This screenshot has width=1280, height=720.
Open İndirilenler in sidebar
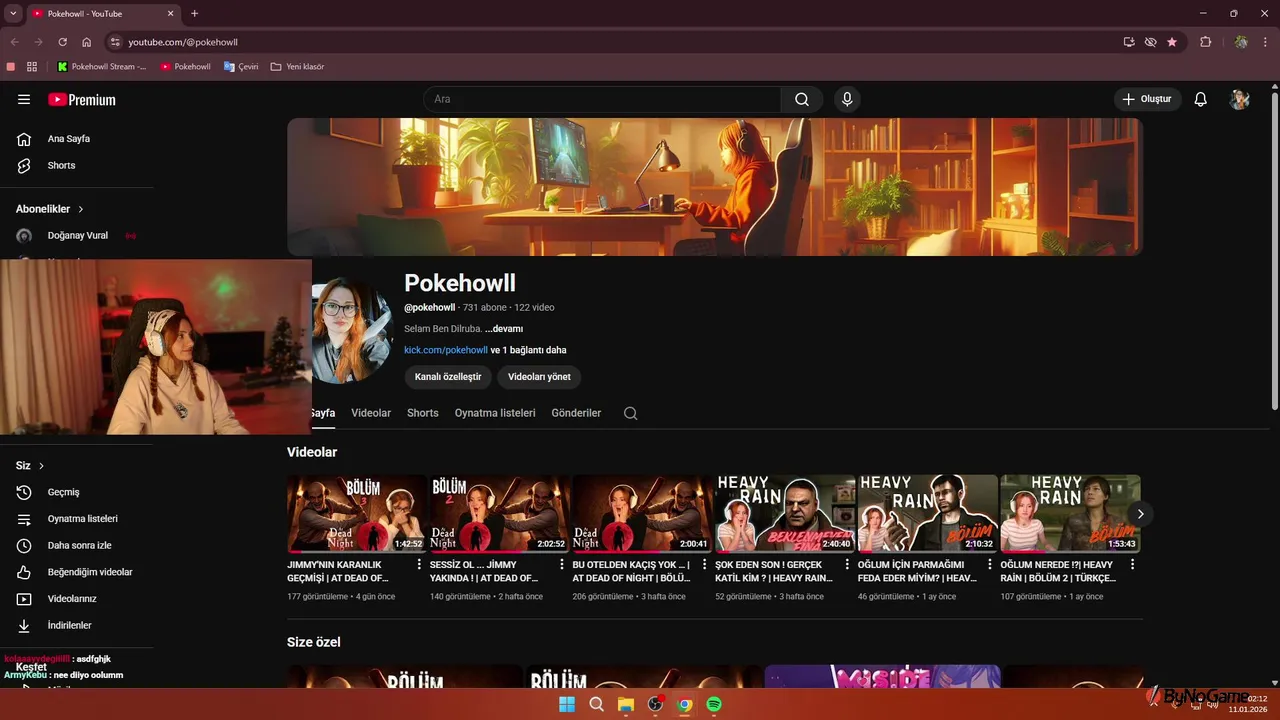click(x=70, y=625)
